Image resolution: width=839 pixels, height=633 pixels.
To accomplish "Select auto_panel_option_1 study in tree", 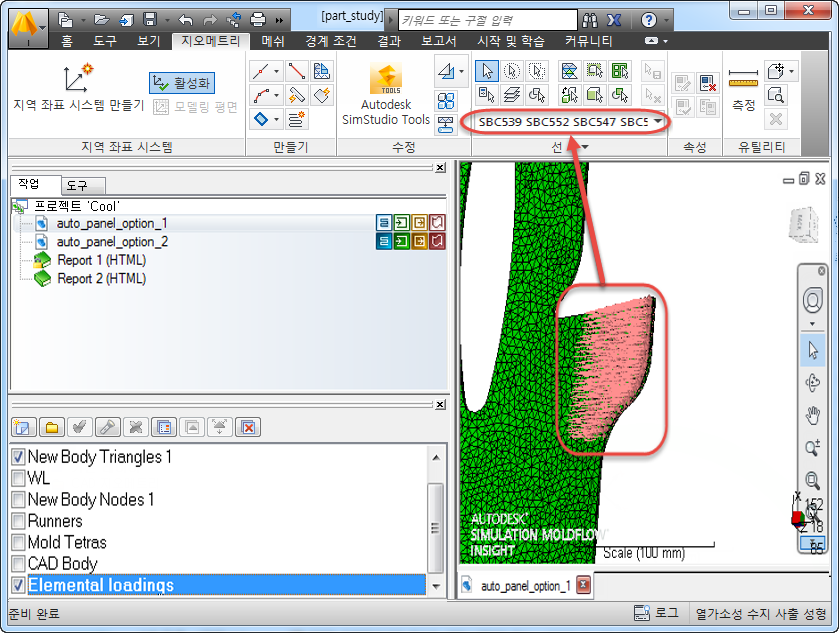I will (x=112, y=223).
